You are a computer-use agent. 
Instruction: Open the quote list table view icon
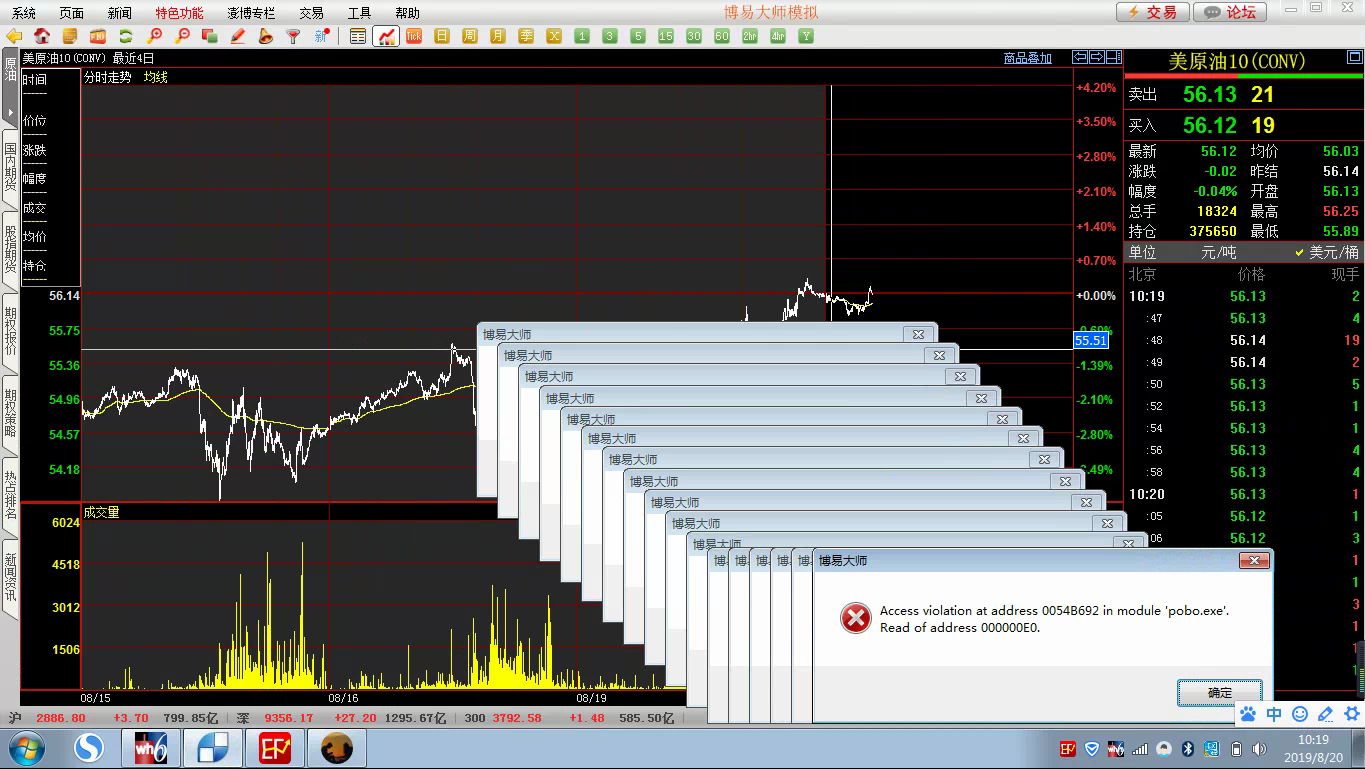[x=358, y=36]
